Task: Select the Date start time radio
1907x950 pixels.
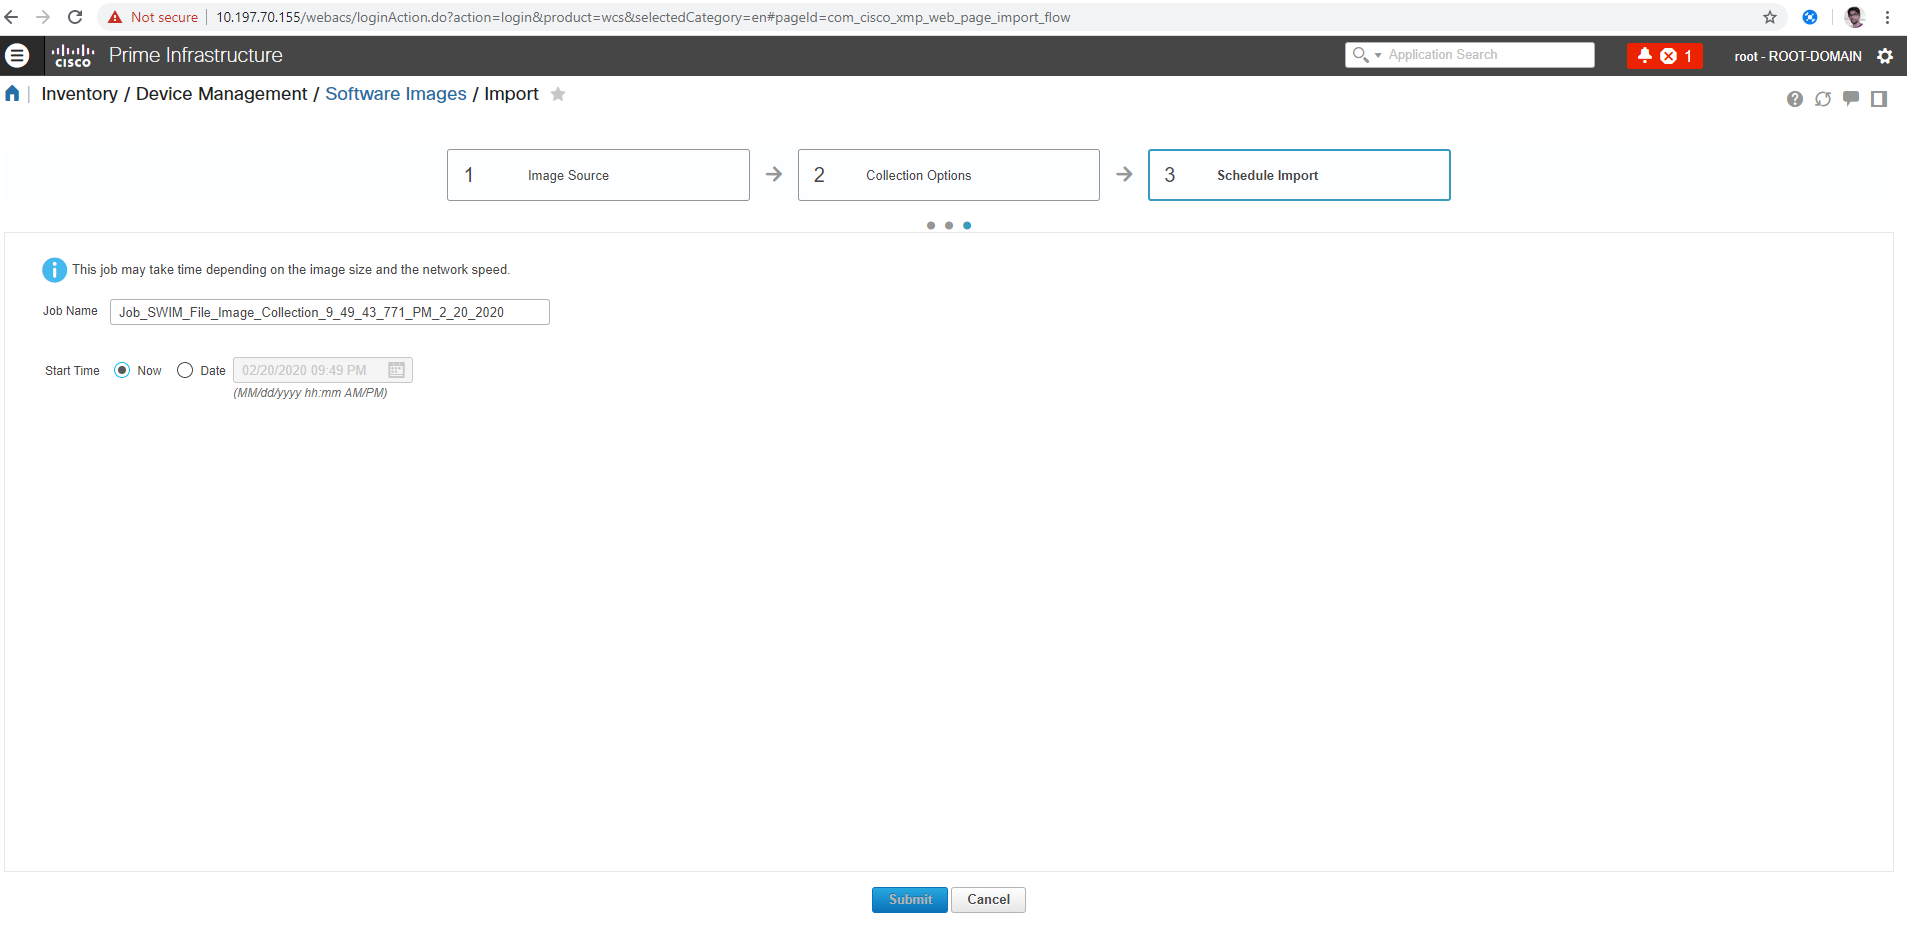Action: pos(185,370)
